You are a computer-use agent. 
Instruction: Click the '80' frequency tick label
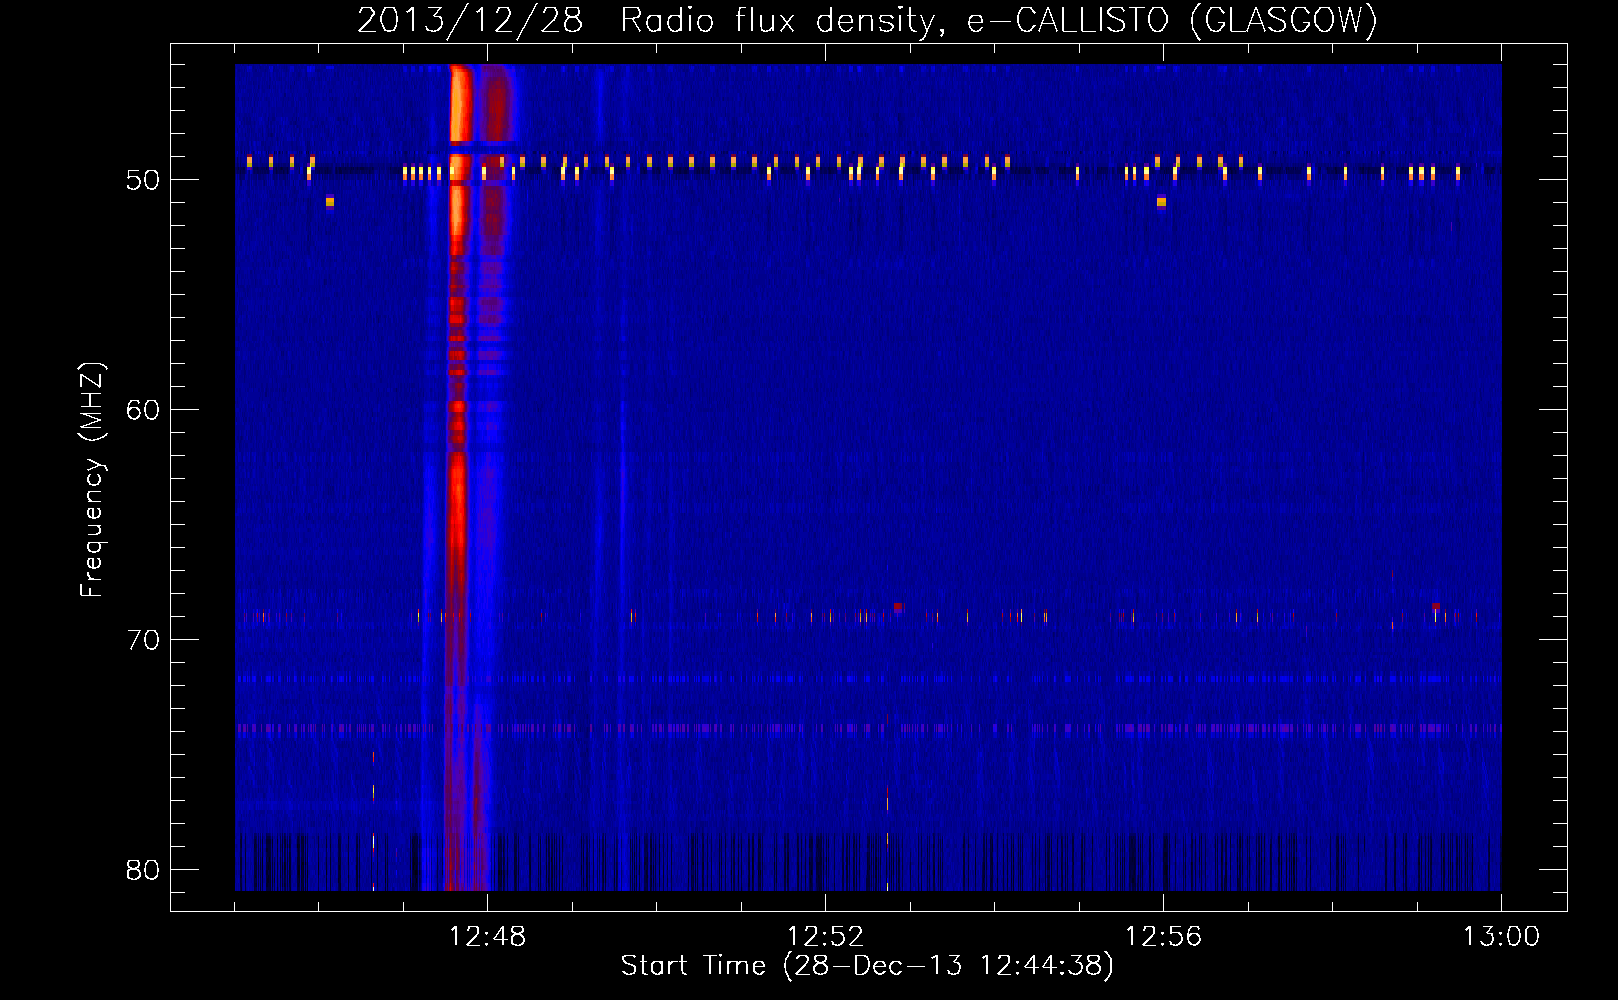(x=143, y=870)
